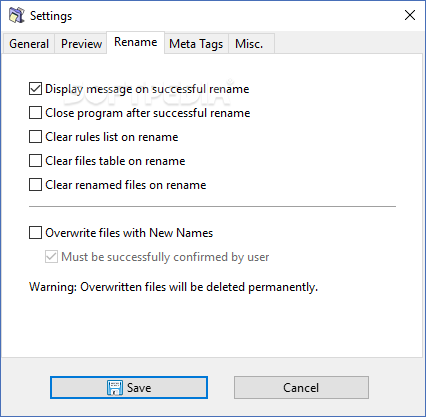The image size is (426, 417).
Task: Click the Settings app icon in title bar
Action: pyautogui.click(x=16, y=16)
